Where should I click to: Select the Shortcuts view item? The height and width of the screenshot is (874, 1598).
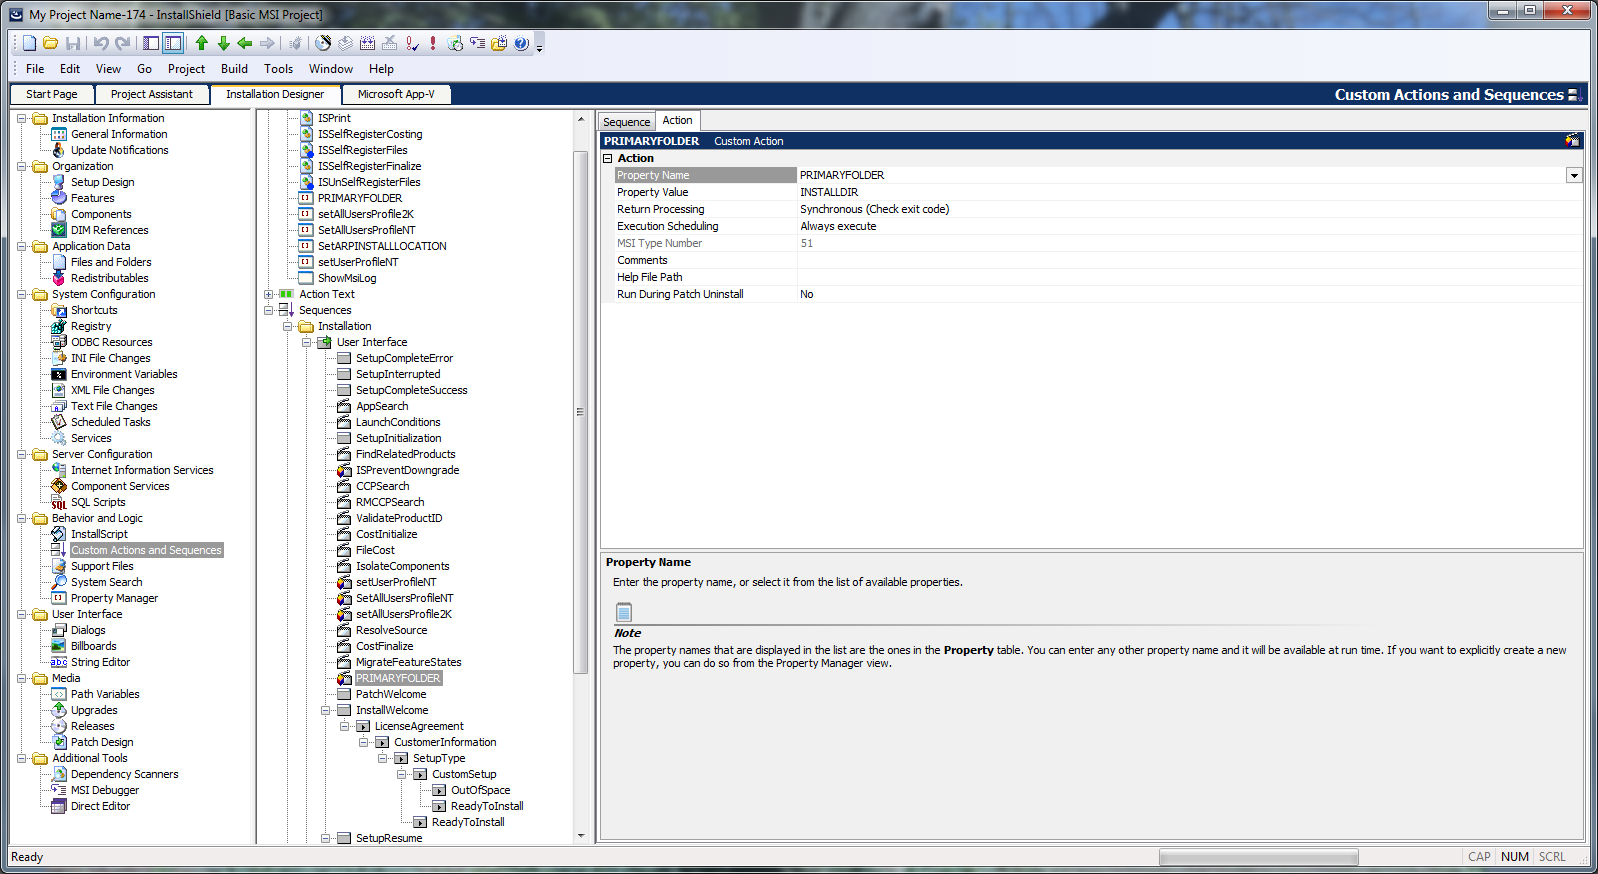tap(94, 310)
